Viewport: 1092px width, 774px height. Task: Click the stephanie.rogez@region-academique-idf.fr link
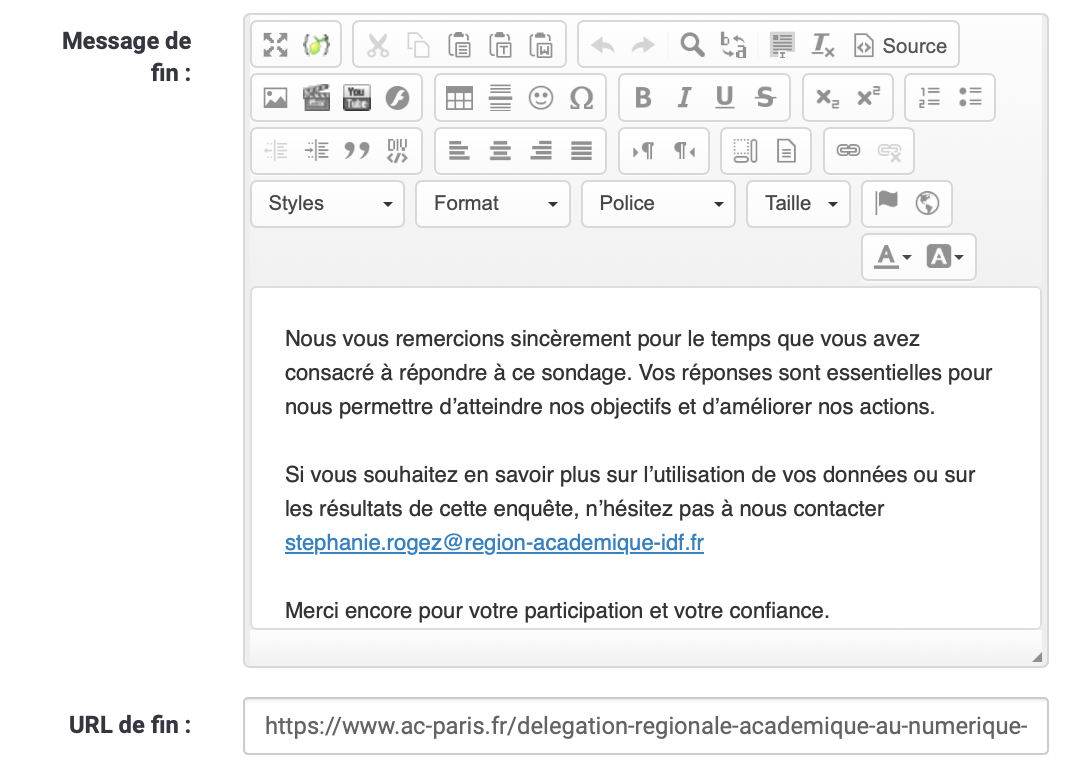(494, 543)
